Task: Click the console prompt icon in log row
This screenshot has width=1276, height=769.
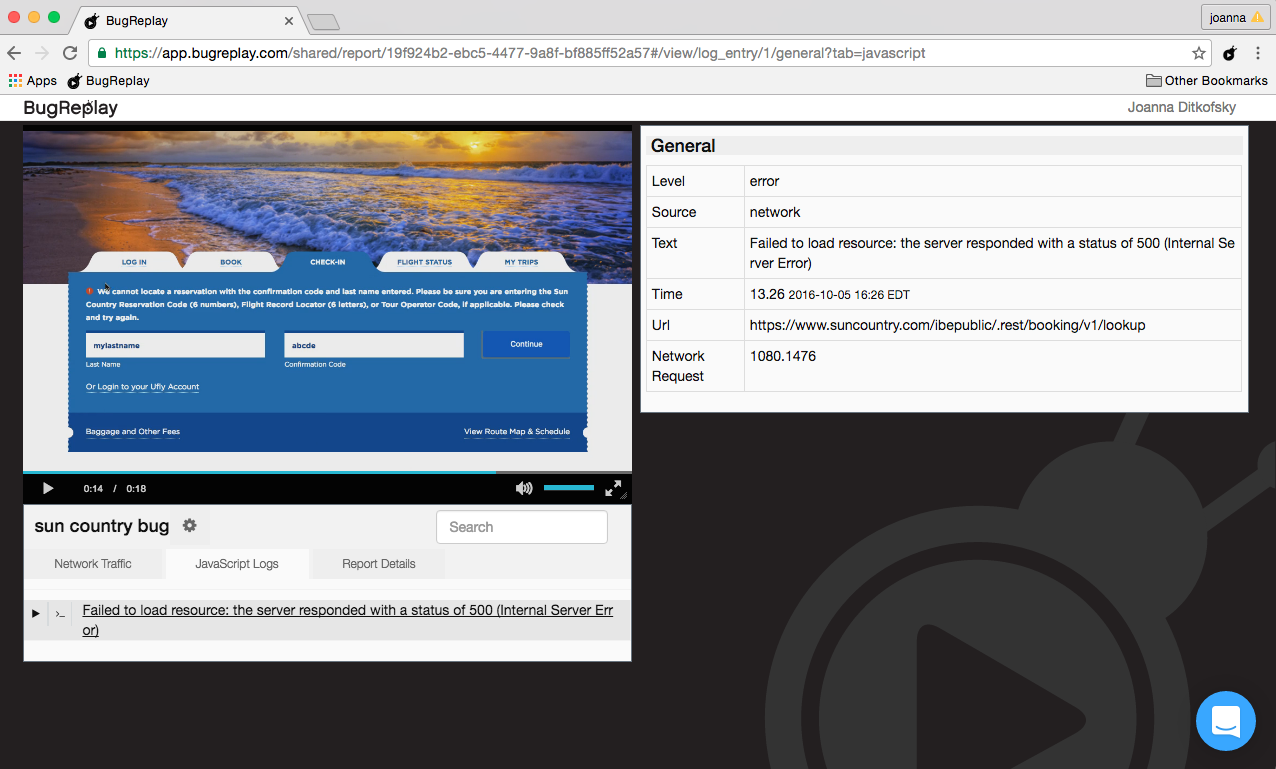Action: click(x=60, y=614)
